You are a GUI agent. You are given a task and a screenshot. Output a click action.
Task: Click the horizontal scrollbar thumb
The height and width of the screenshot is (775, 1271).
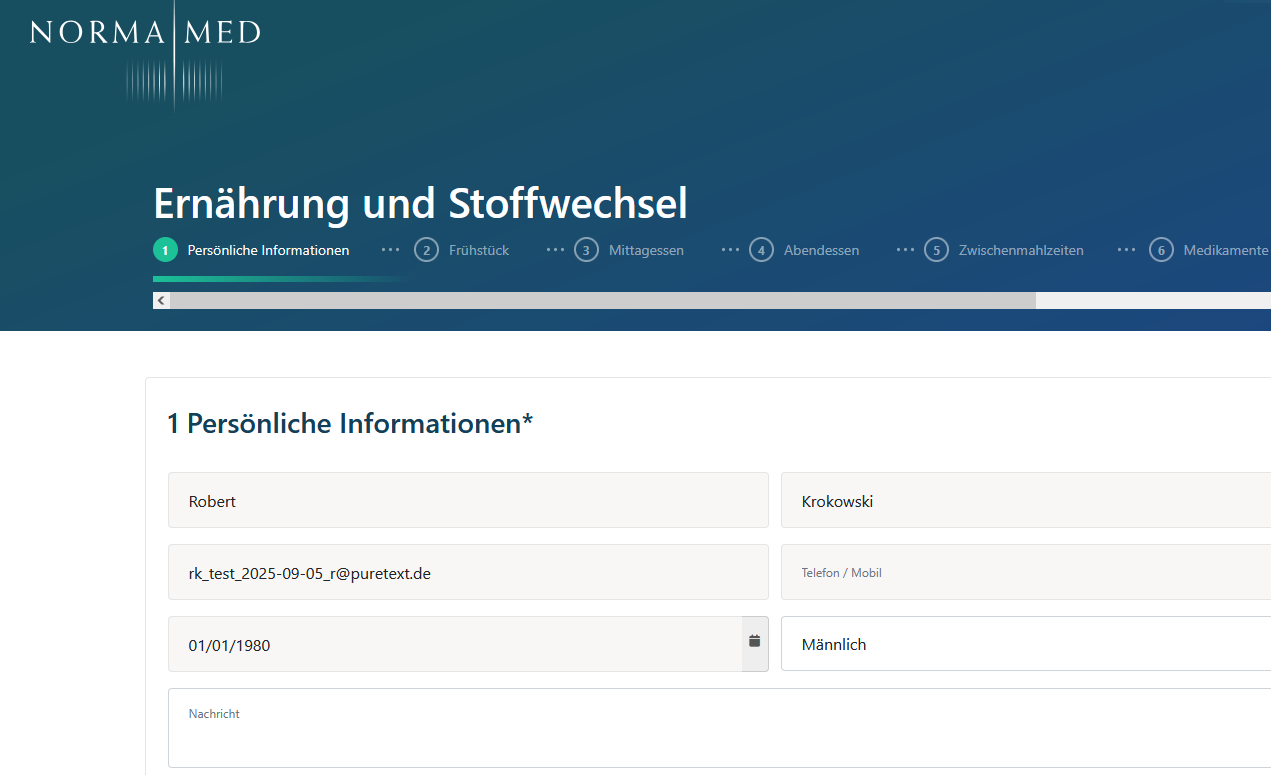[602, 300]
